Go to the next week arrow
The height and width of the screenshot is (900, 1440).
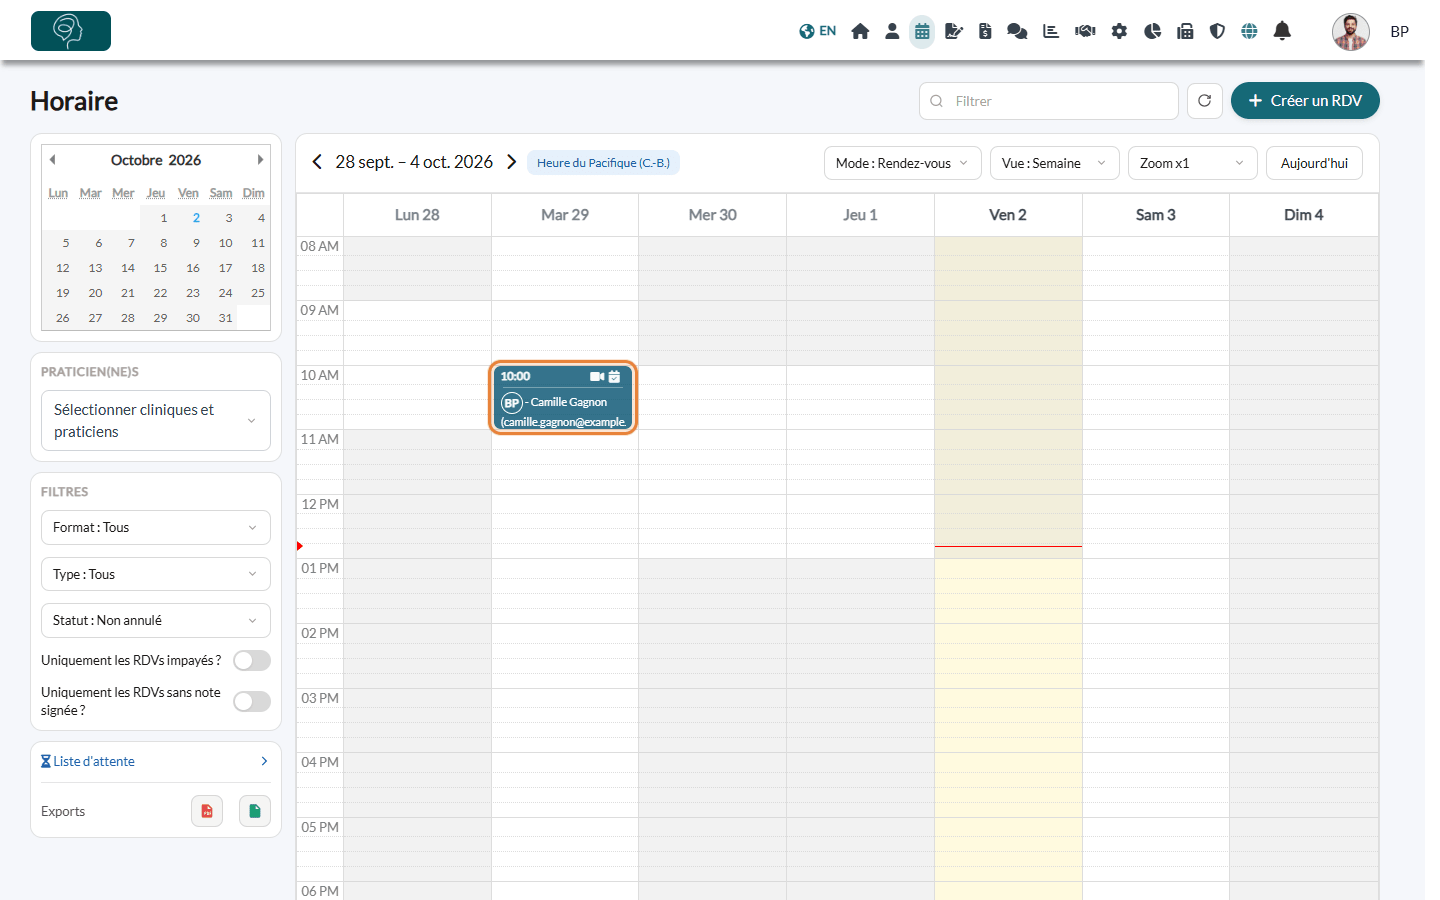[x=511, y=162]
